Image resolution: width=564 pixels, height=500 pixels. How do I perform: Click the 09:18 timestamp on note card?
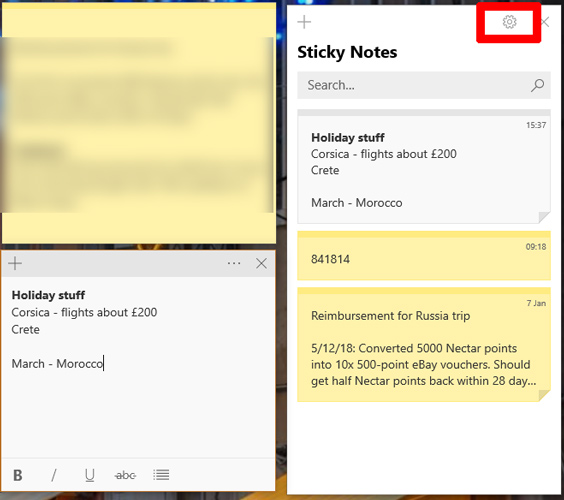(536, 247)
